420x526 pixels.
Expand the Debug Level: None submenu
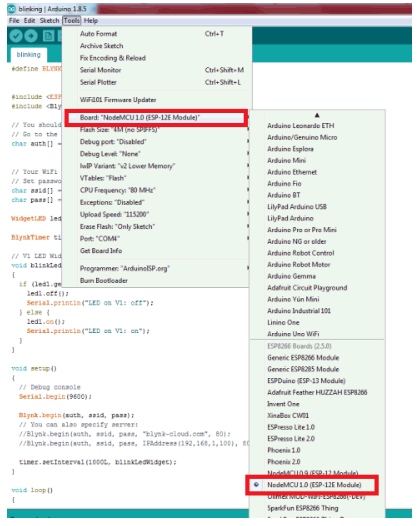point(156,154)
